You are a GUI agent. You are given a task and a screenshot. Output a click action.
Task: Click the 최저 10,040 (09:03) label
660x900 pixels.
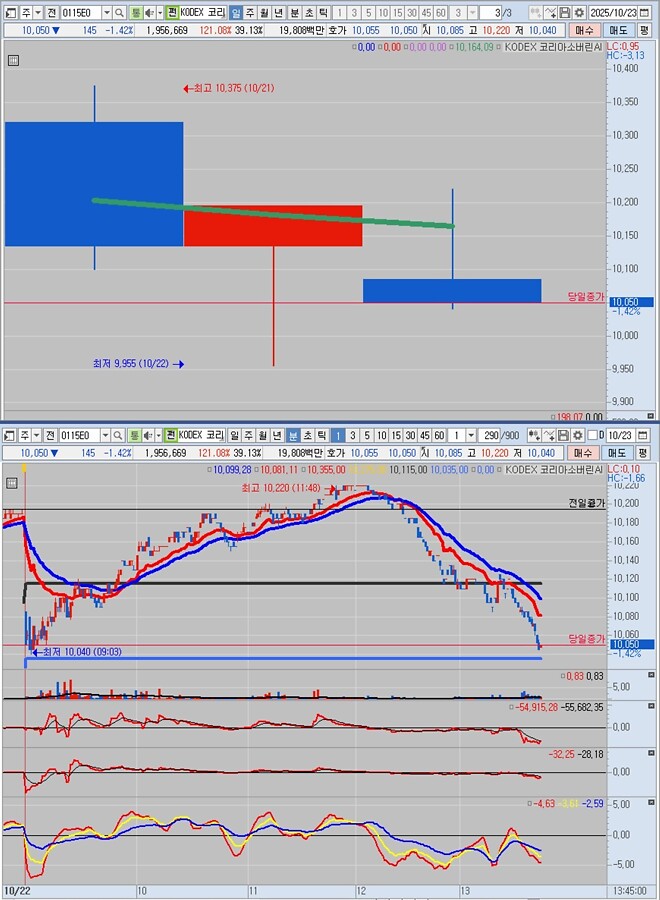[77, 652]
